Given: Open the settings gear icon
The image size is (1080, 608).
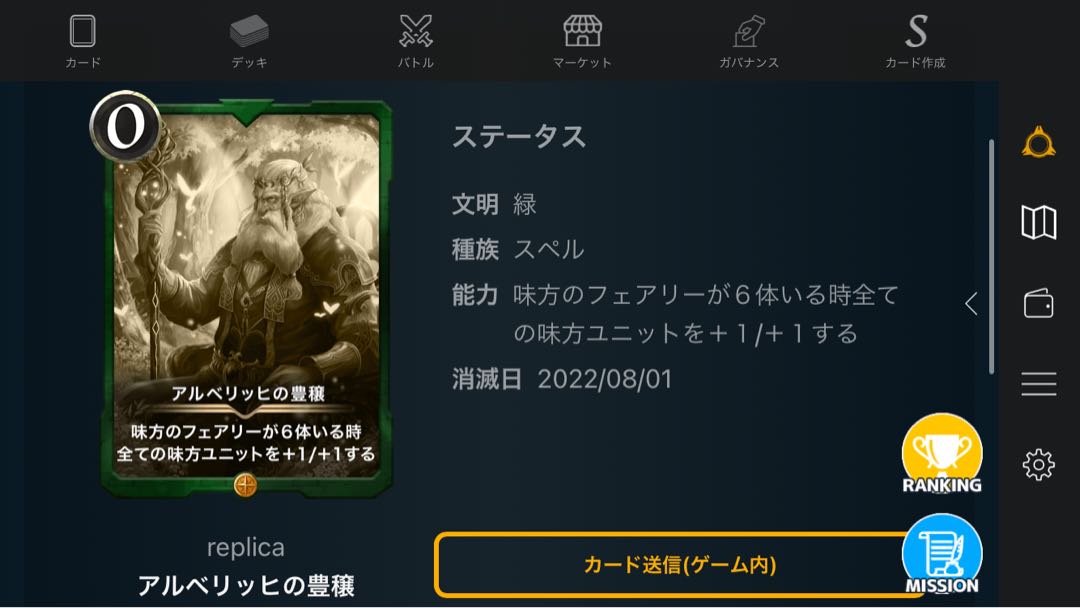Looking at the screenshot, I should click(1039, 465).
